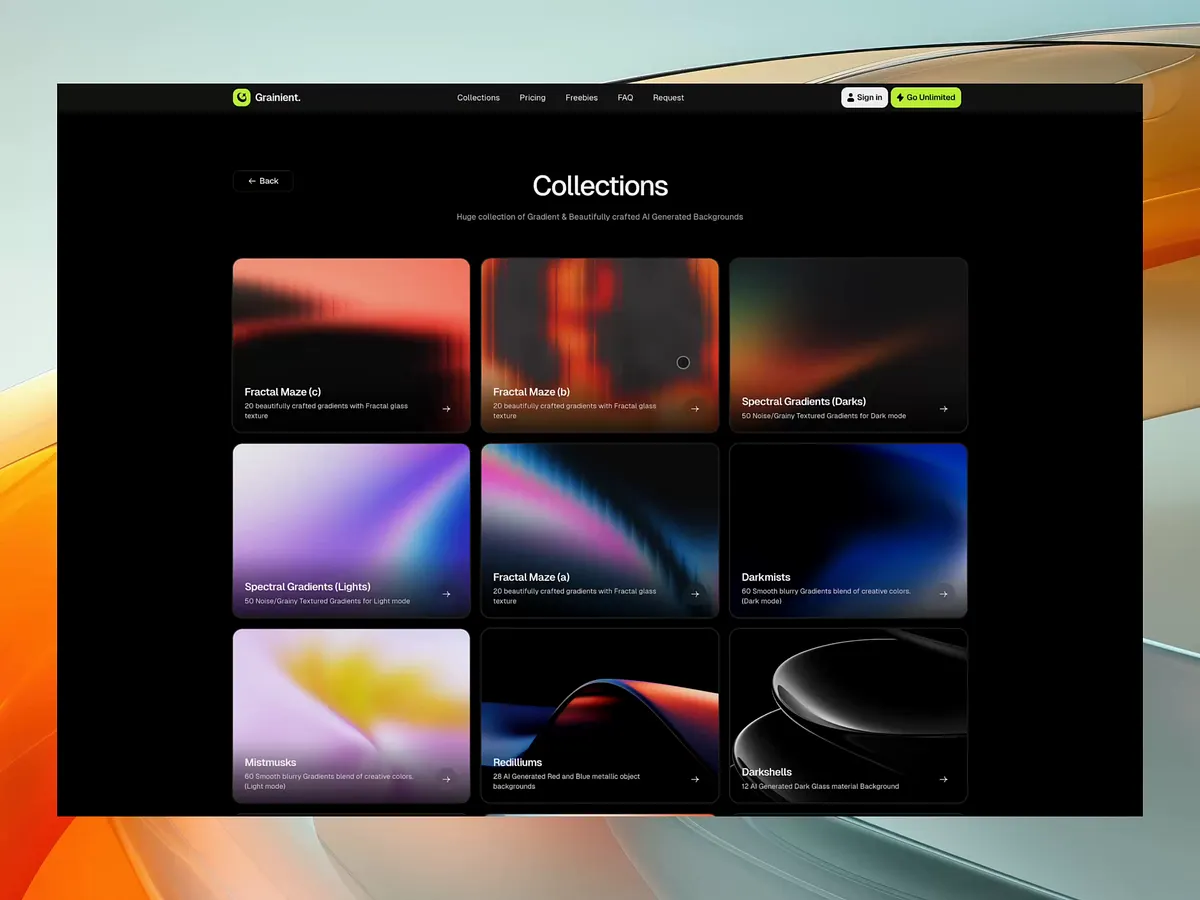The height and width of the screenshot is (900, 1200).
Task: Click the Sign in button
Action: [x=864, y=97]
